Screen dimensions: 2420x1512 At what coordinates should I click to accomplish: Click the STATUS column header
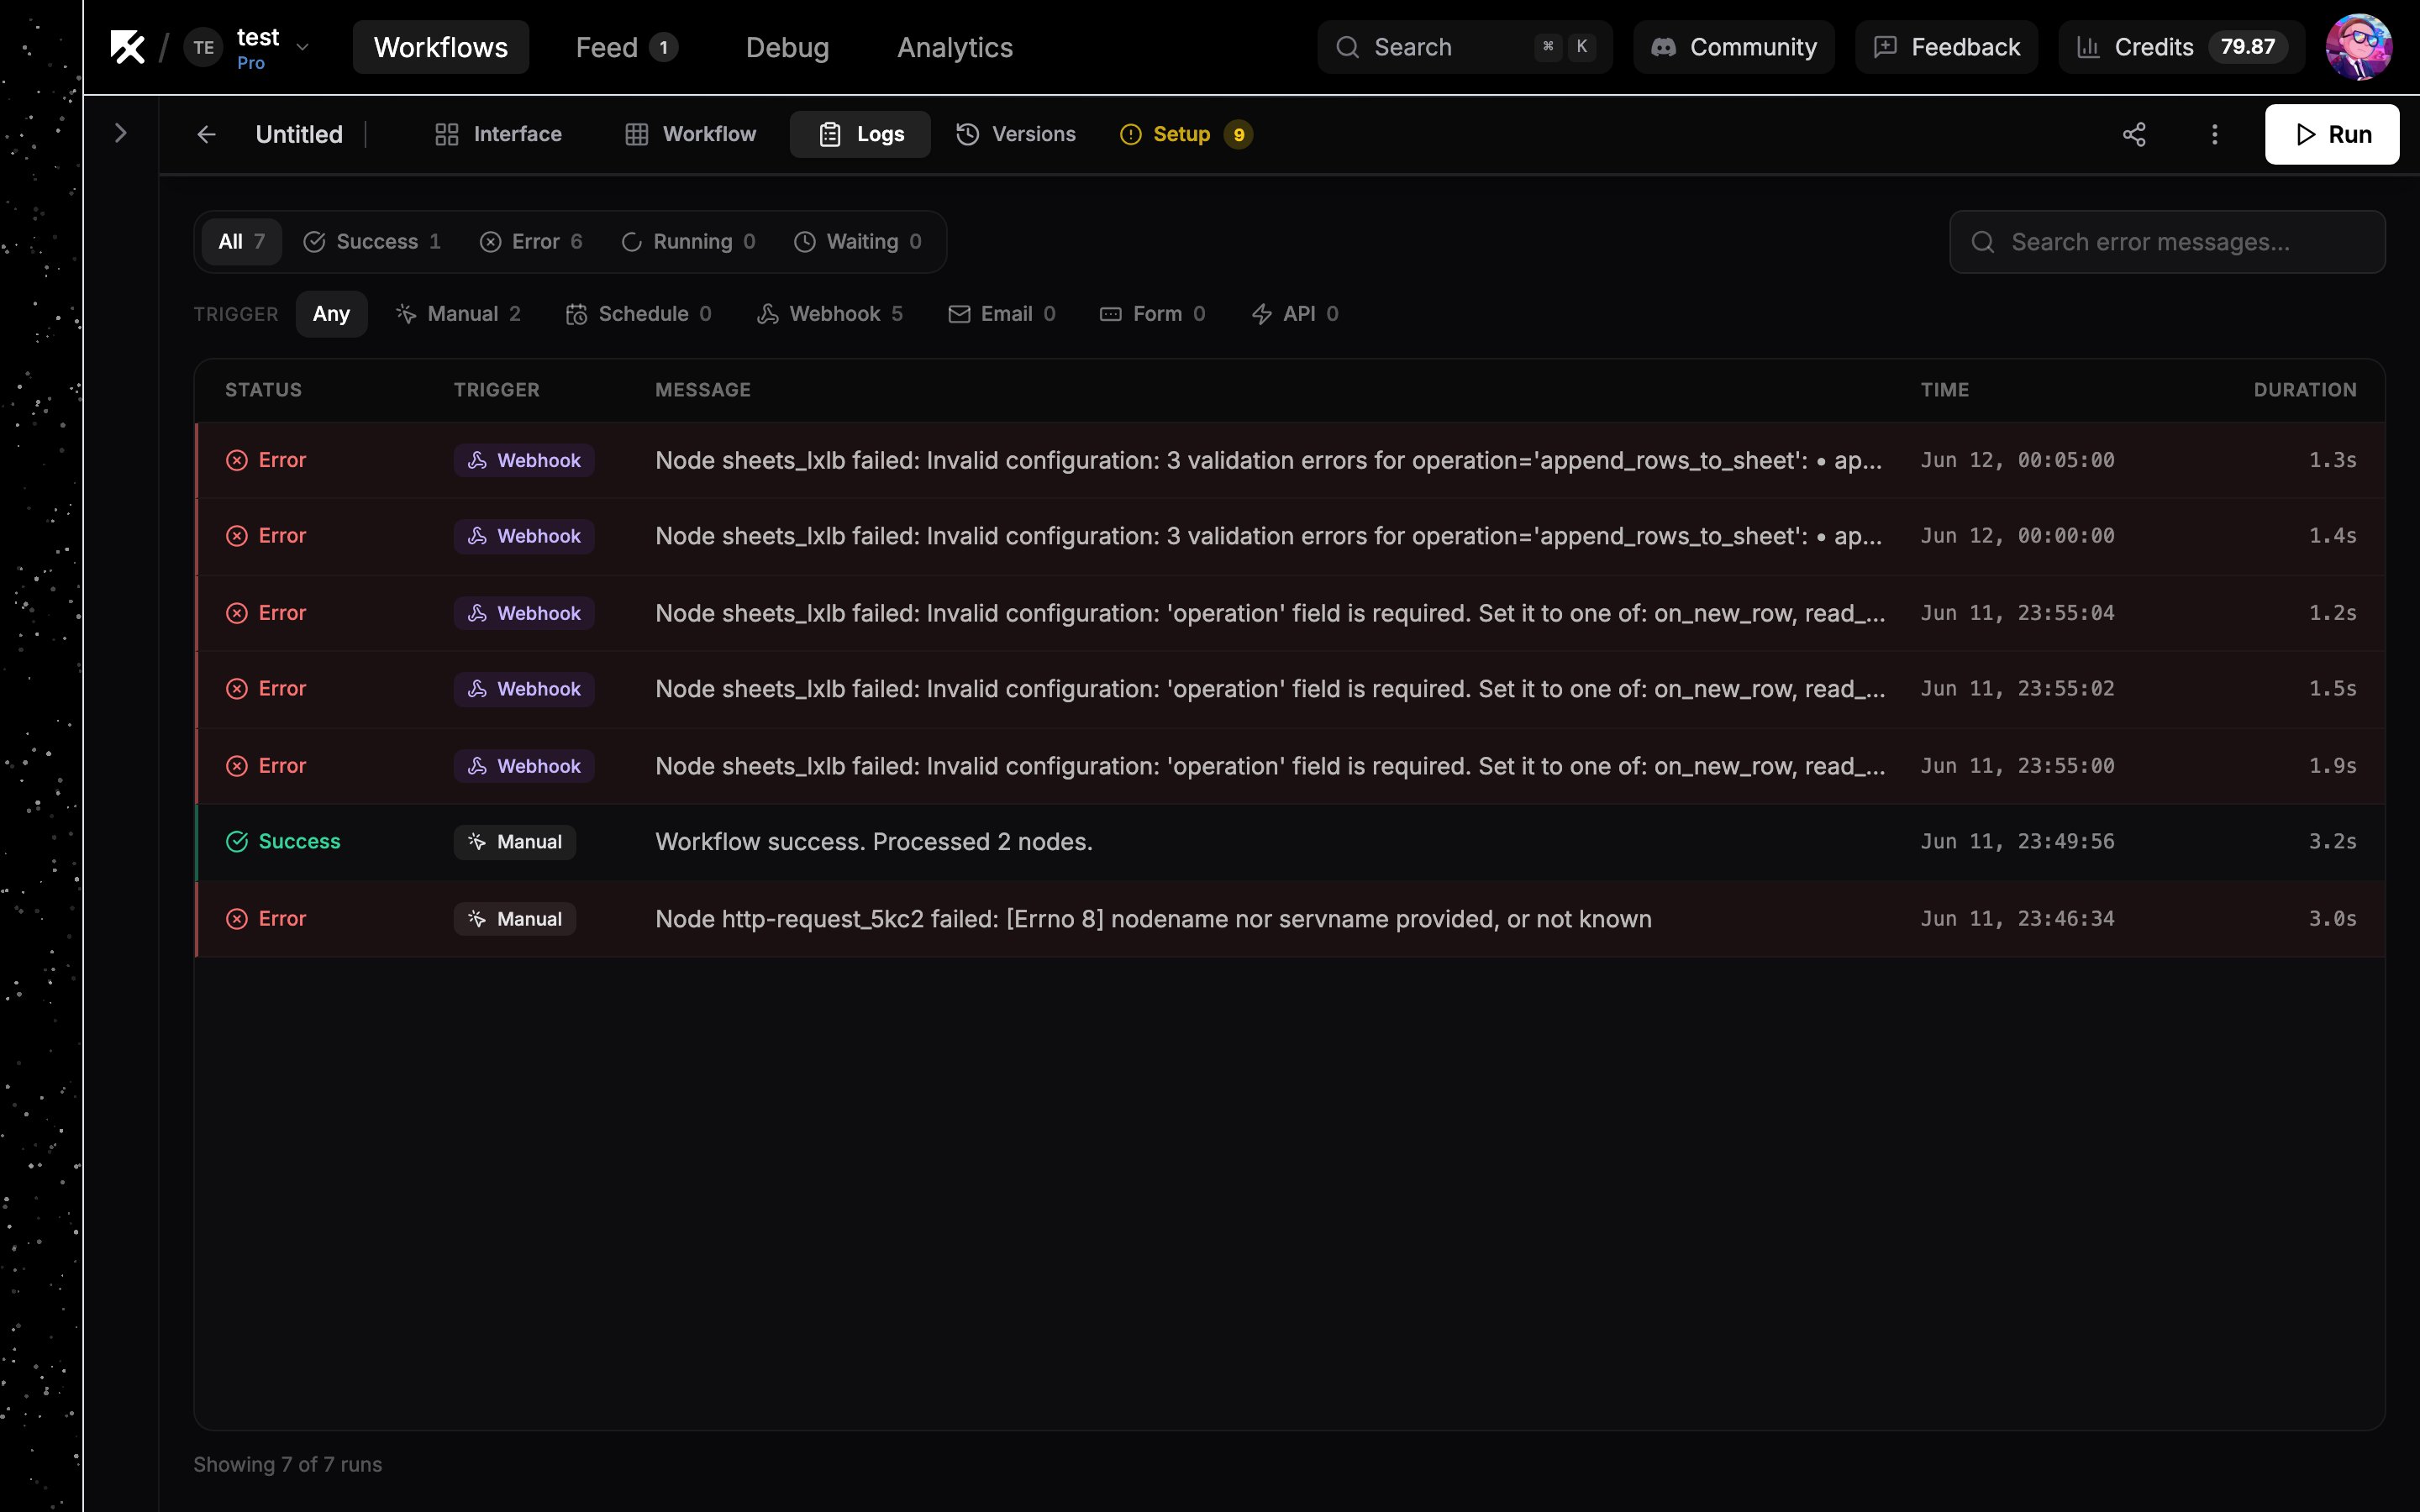pyautogui.click(x=263, y=389)
